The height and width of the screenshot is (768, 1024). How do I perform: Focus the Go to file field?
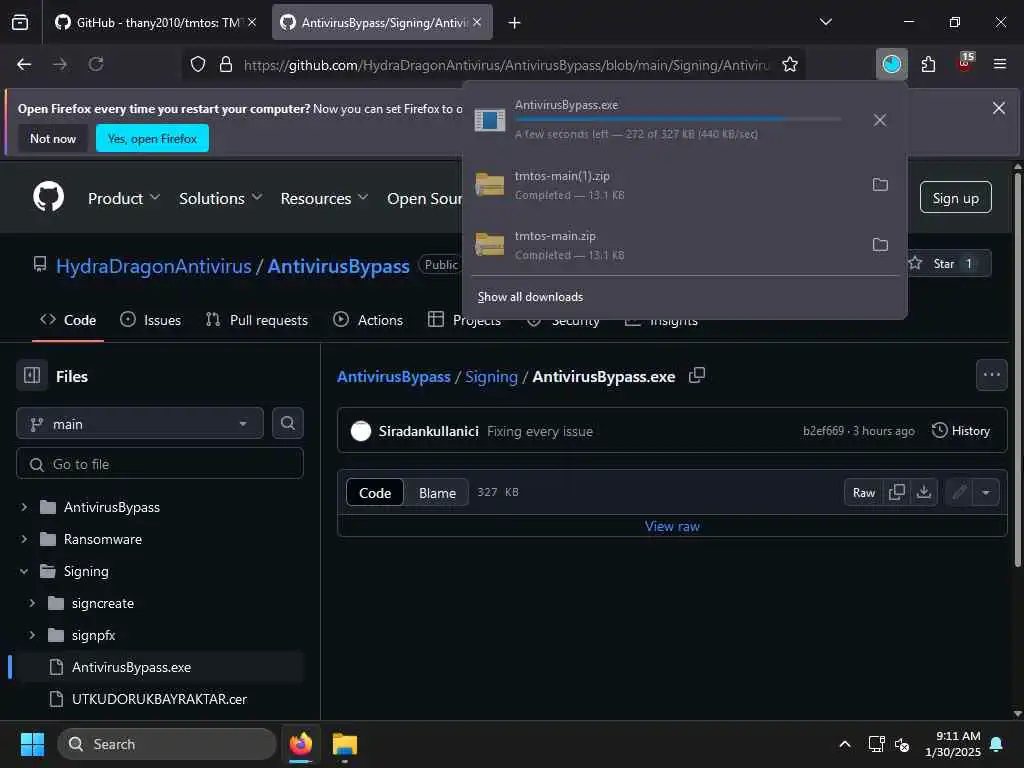coord(160,464)
